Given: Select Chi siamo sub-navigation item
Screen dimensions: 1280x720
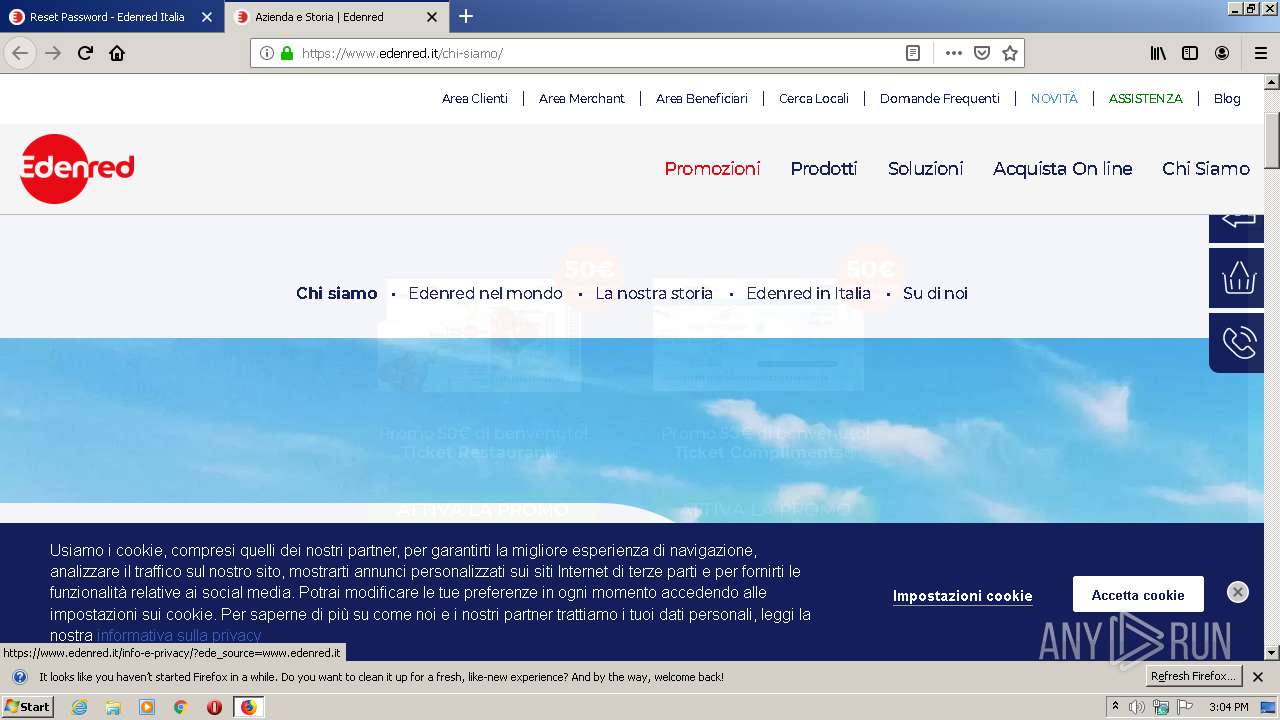Looking at the screenshot, I should (x=337, y=293).
